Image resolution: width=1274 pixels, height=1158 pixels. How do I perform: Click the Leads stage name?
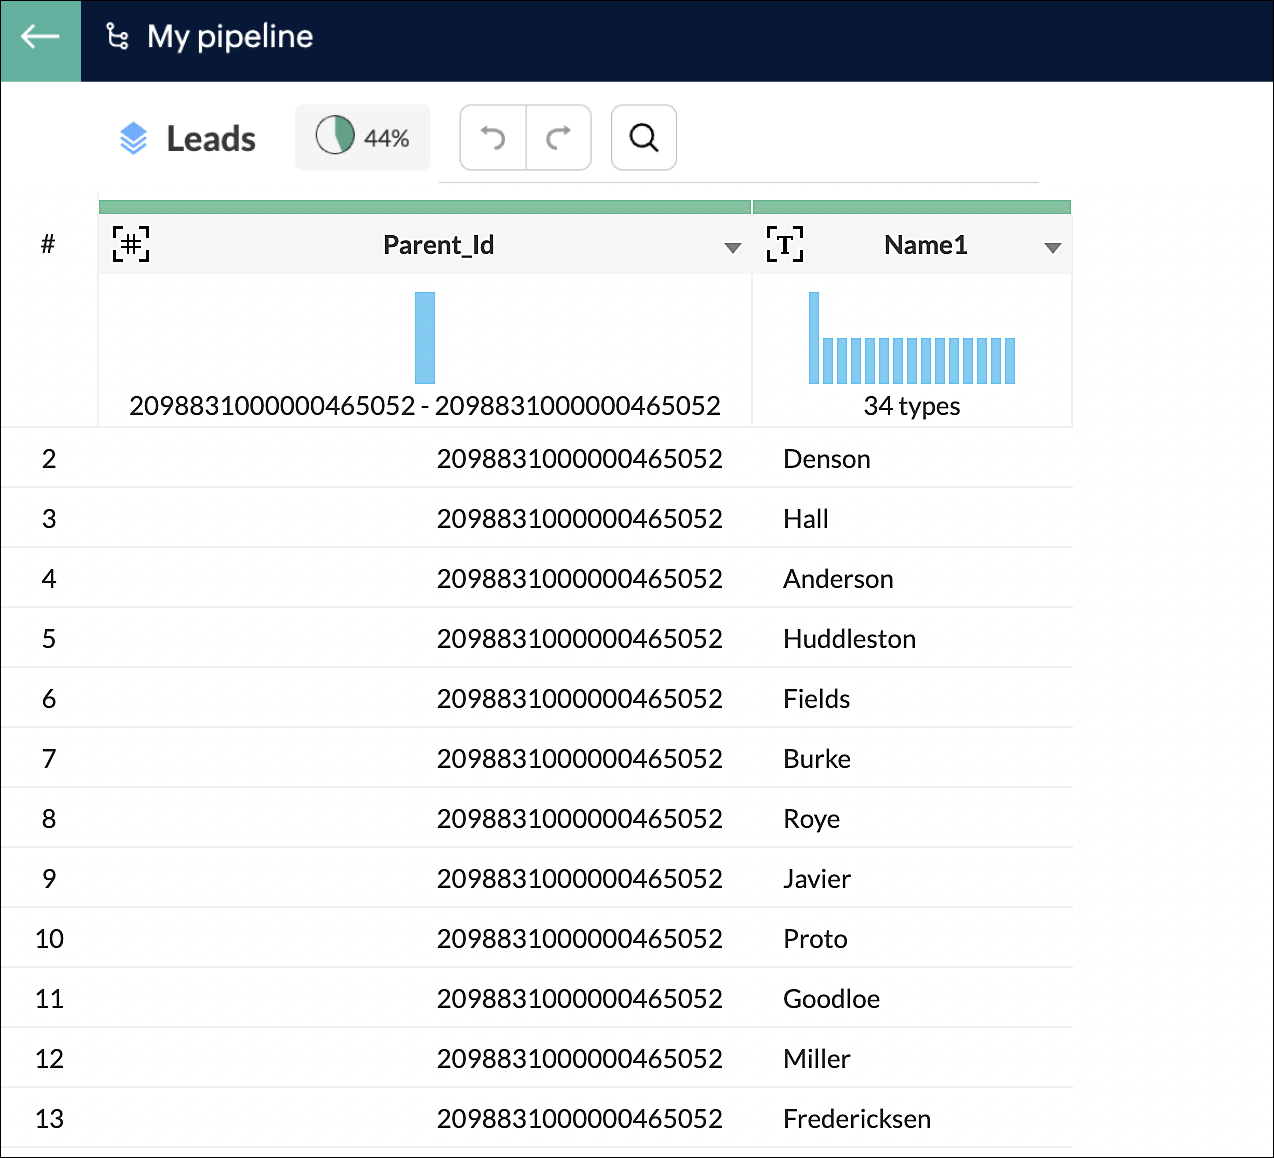coord(211,139)
